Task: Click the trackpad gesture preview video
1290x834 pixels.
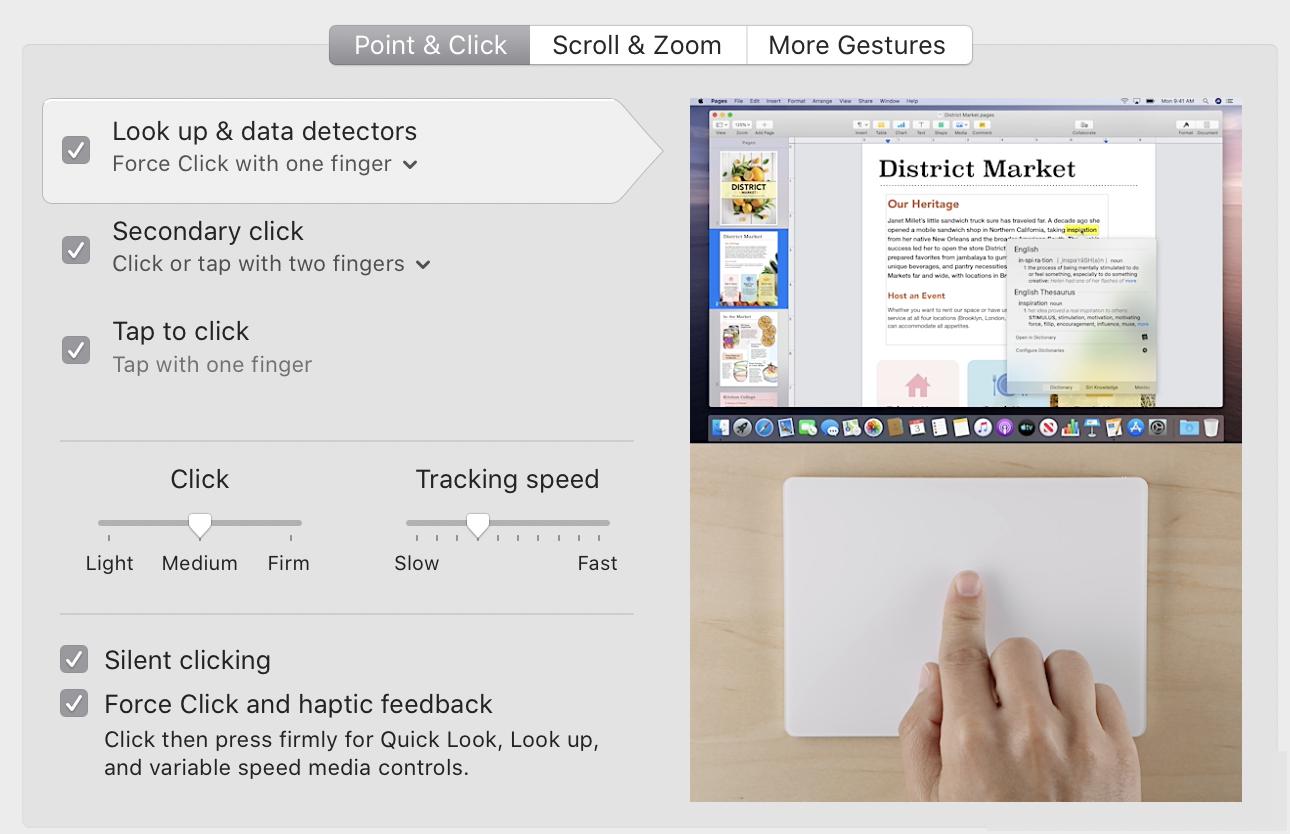Action: pyautogui.click(x=966, y=450)
